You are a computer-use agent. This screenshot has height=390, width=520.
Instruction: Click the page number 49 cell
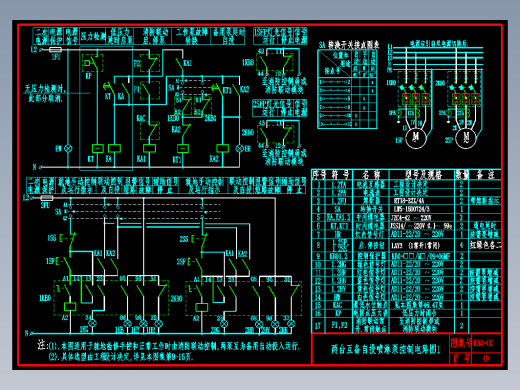486,358
